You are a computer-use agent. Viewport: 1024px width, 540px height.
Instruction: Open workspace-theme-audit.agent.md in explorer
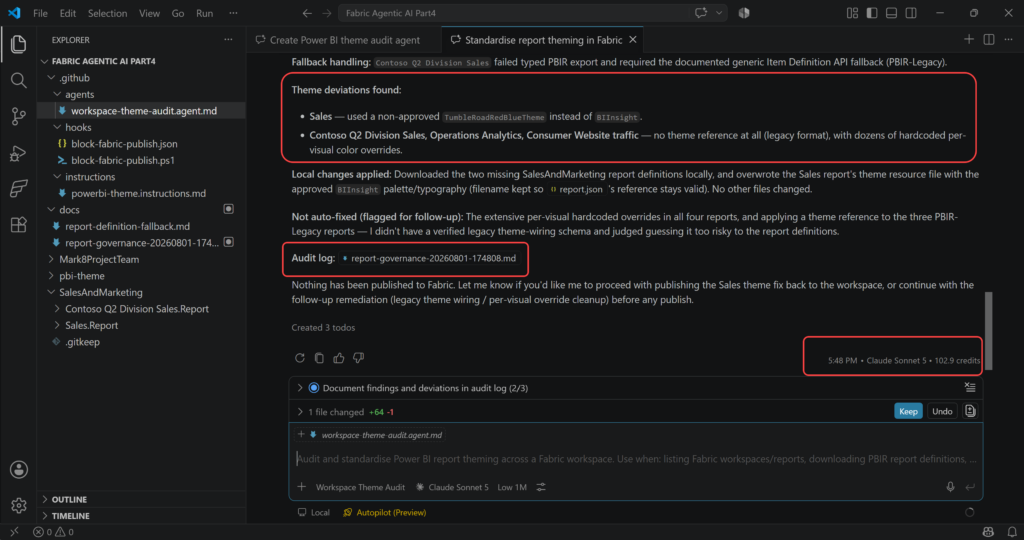pyautogui.click(x=142, y=111)
